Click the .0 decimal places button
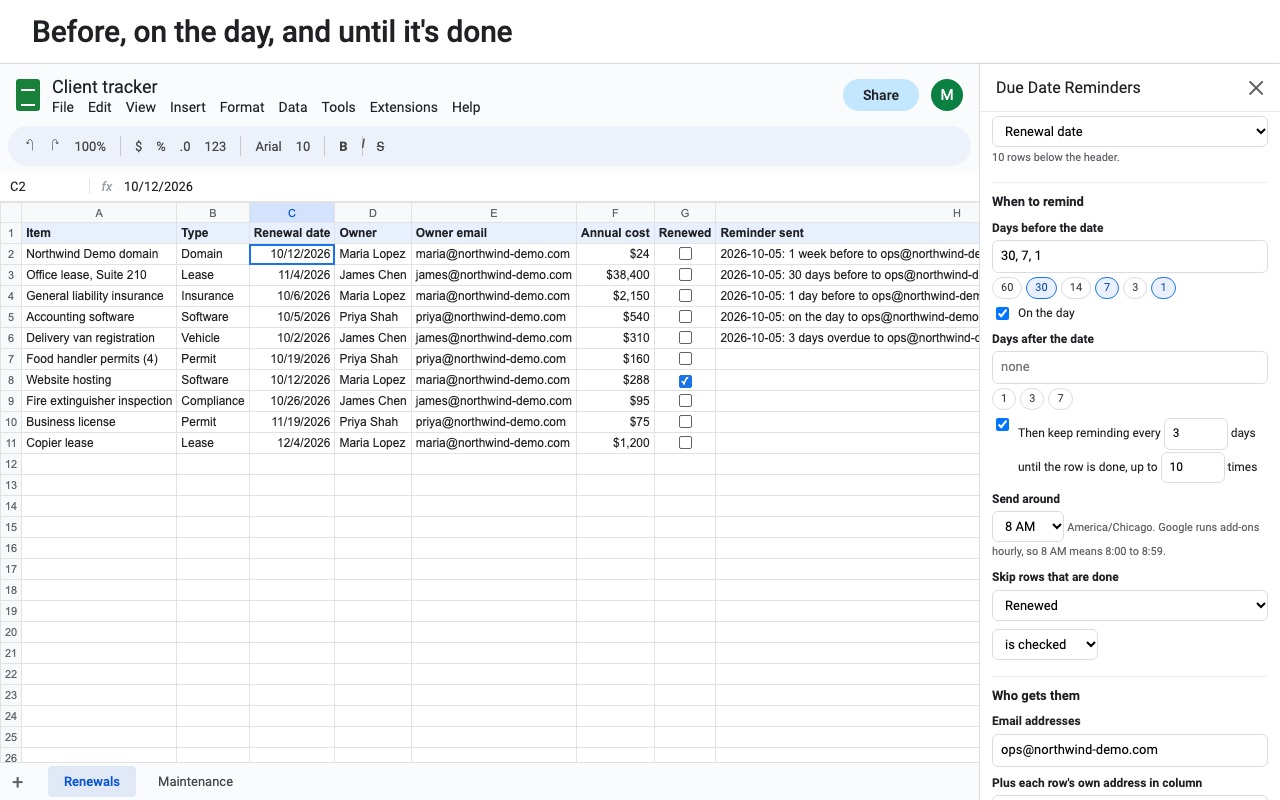Screen dimensions: 1280x800 coord(185,146)
